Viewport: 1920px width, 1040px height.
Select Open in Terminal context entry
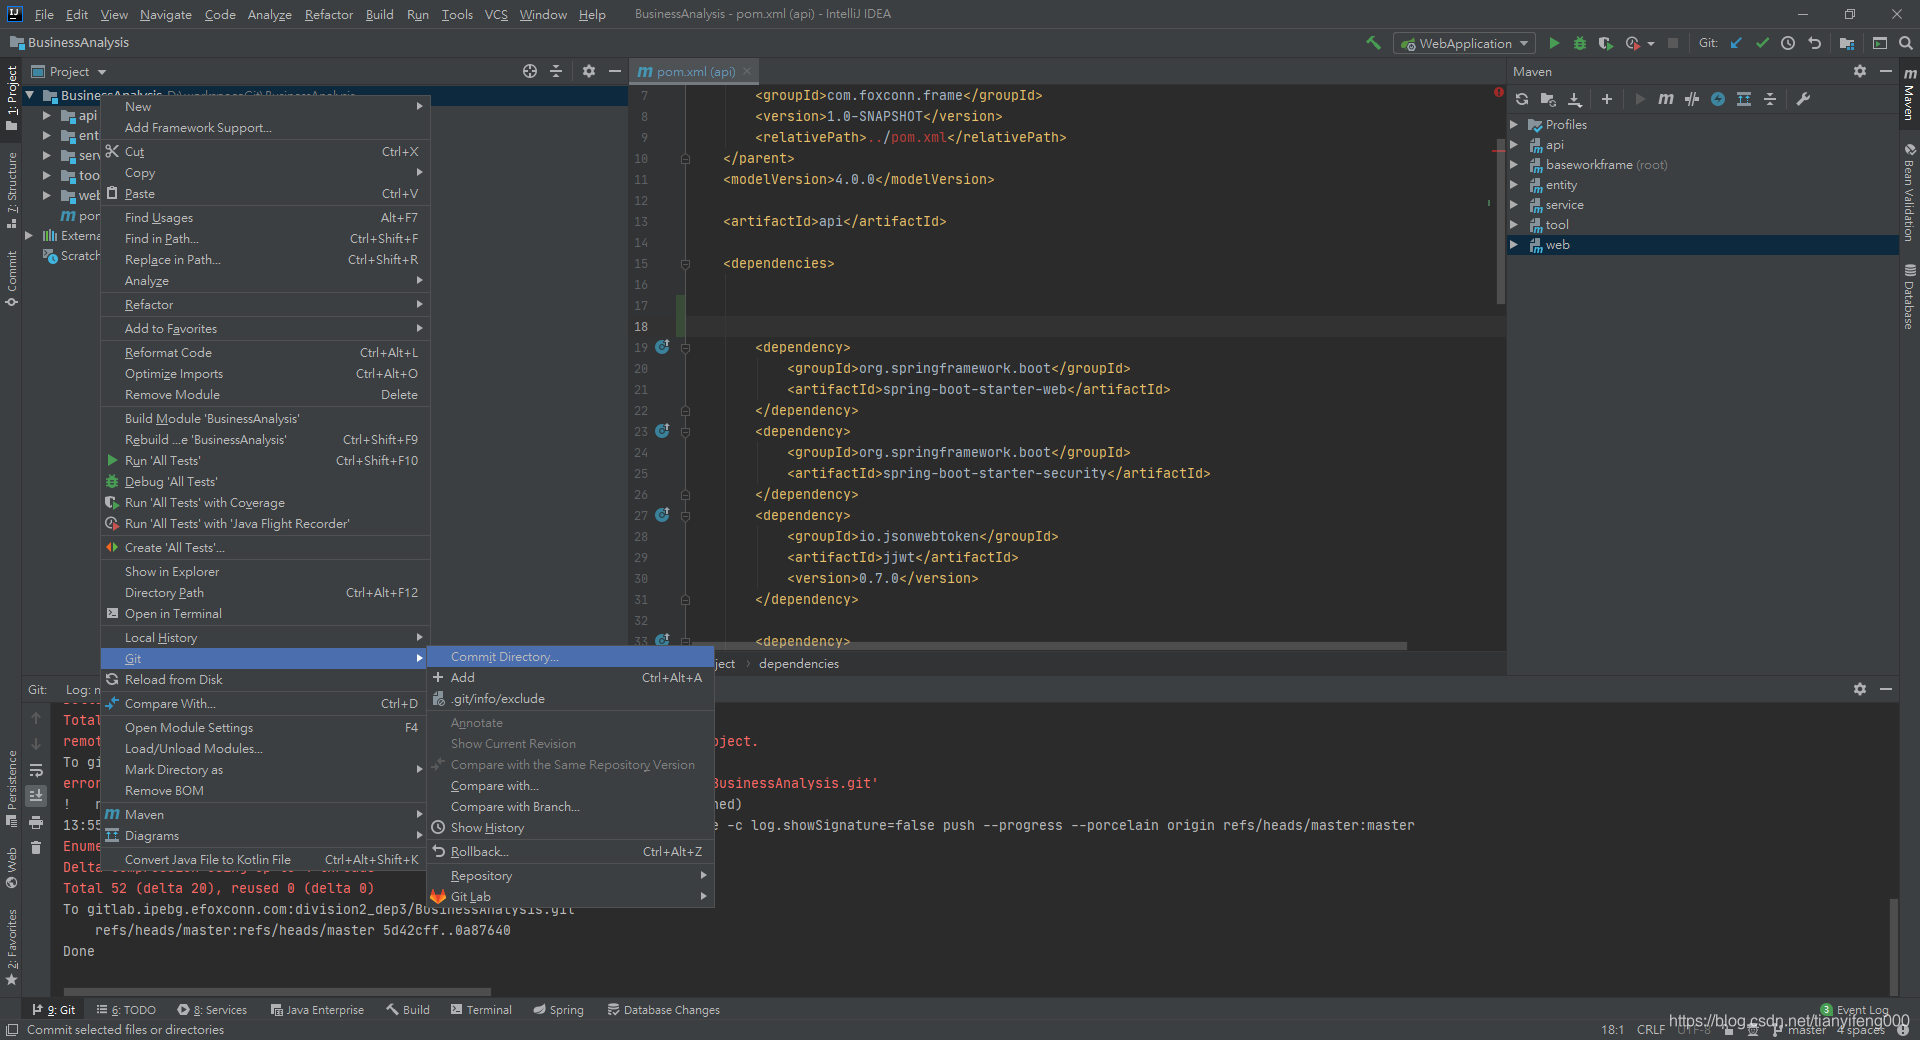tap(265, 614)
